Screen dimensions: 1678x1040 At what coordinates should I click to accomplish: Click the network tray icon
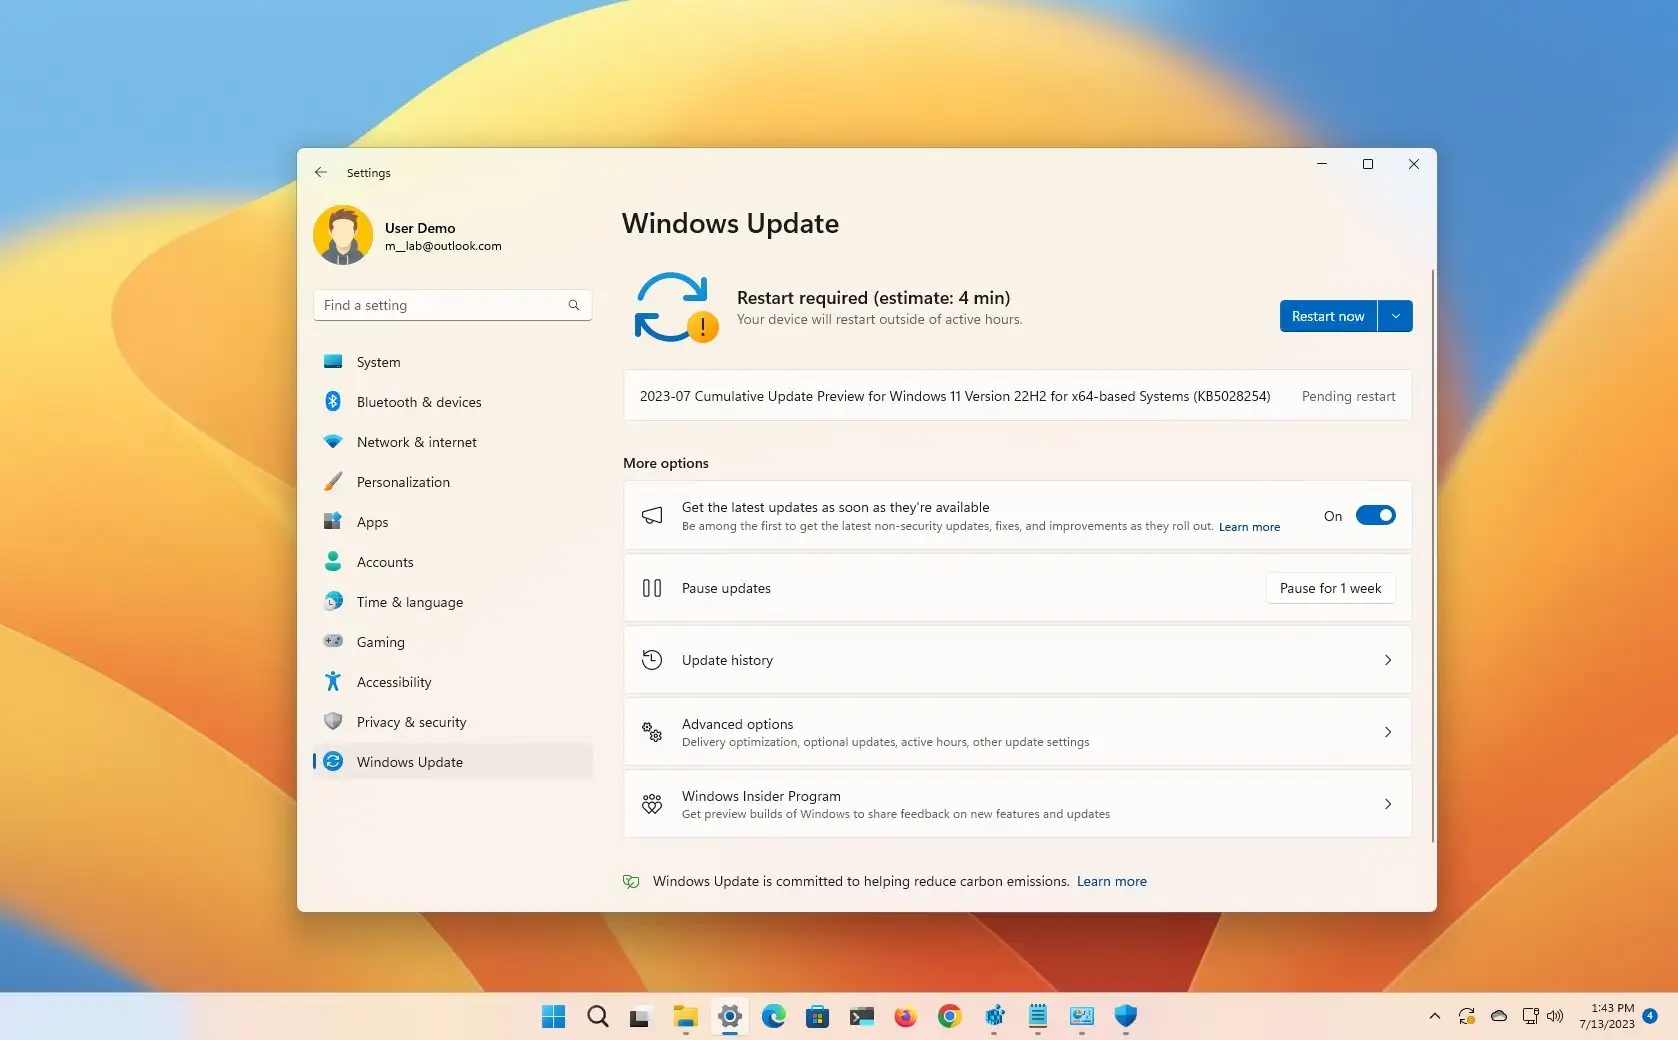pos(1530,1016)
